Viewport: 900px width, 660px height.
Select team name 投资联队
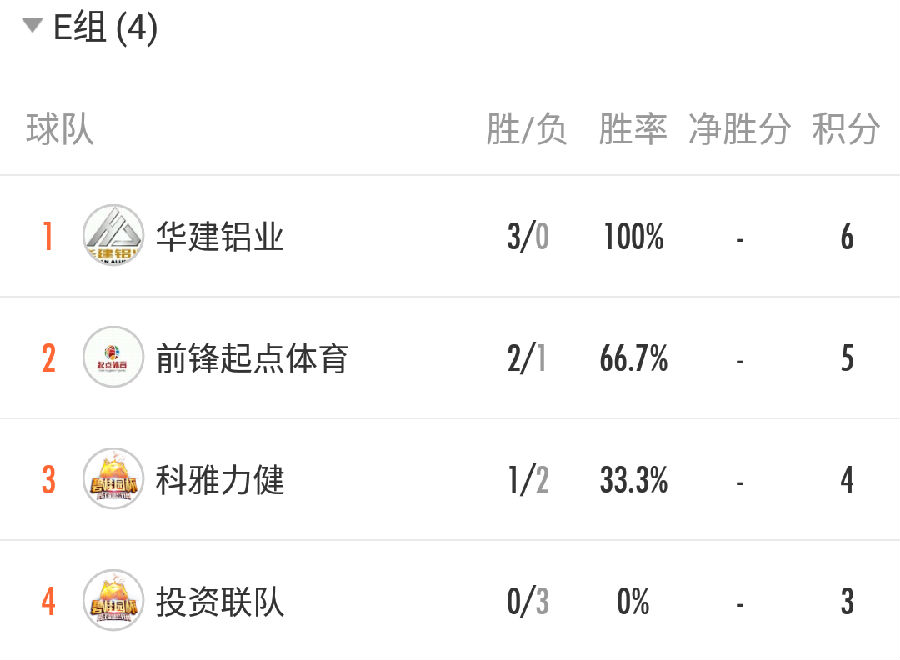[x=220, y=602]
